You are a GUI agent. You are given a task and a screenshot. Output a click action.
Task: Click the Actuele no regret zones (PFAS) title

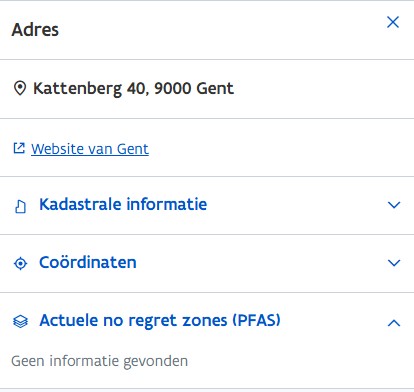click(160, 321)
